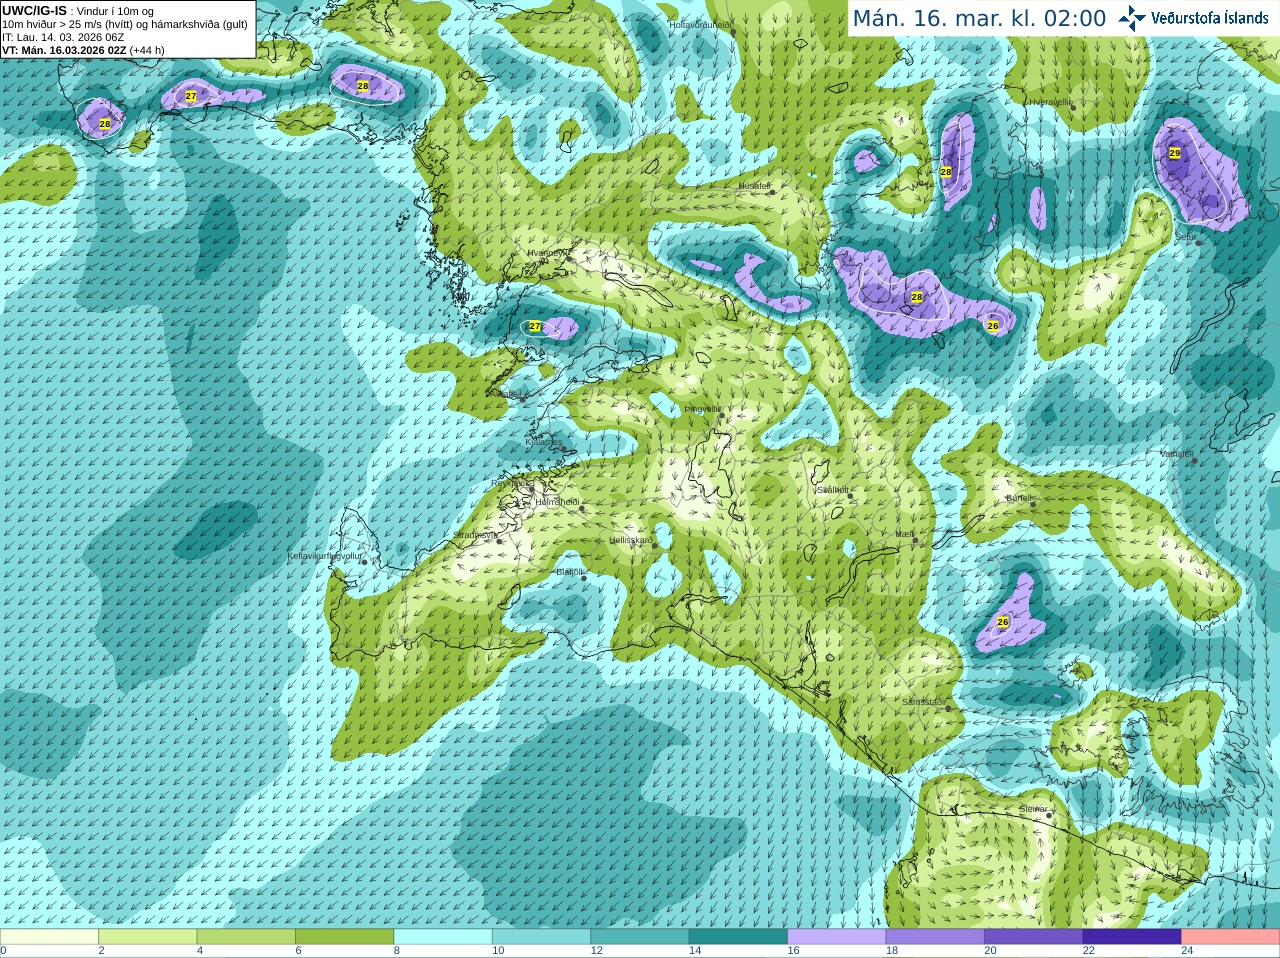Click the 'UWC/IG-IS' model label
The width and height of the screenshot is (1280, 958).
34,11
